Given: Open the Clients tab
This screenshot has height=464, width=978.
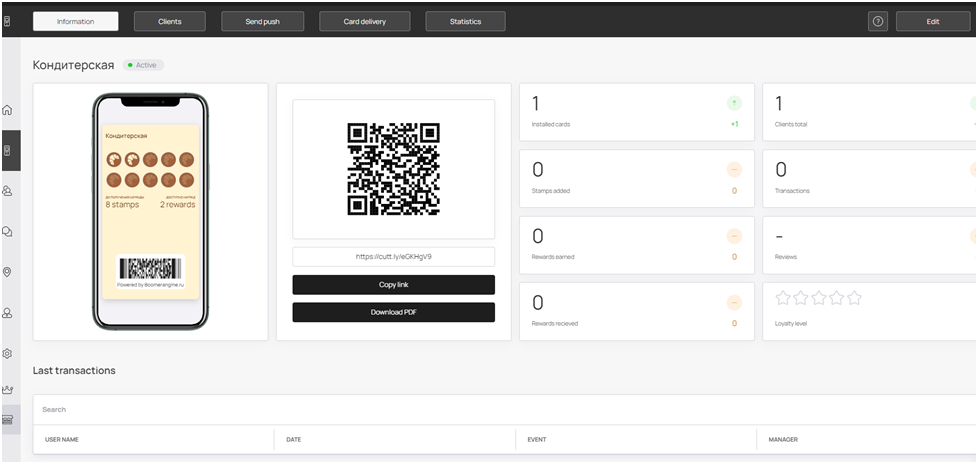Looking at the screenshot, I should tap(170, 21).
